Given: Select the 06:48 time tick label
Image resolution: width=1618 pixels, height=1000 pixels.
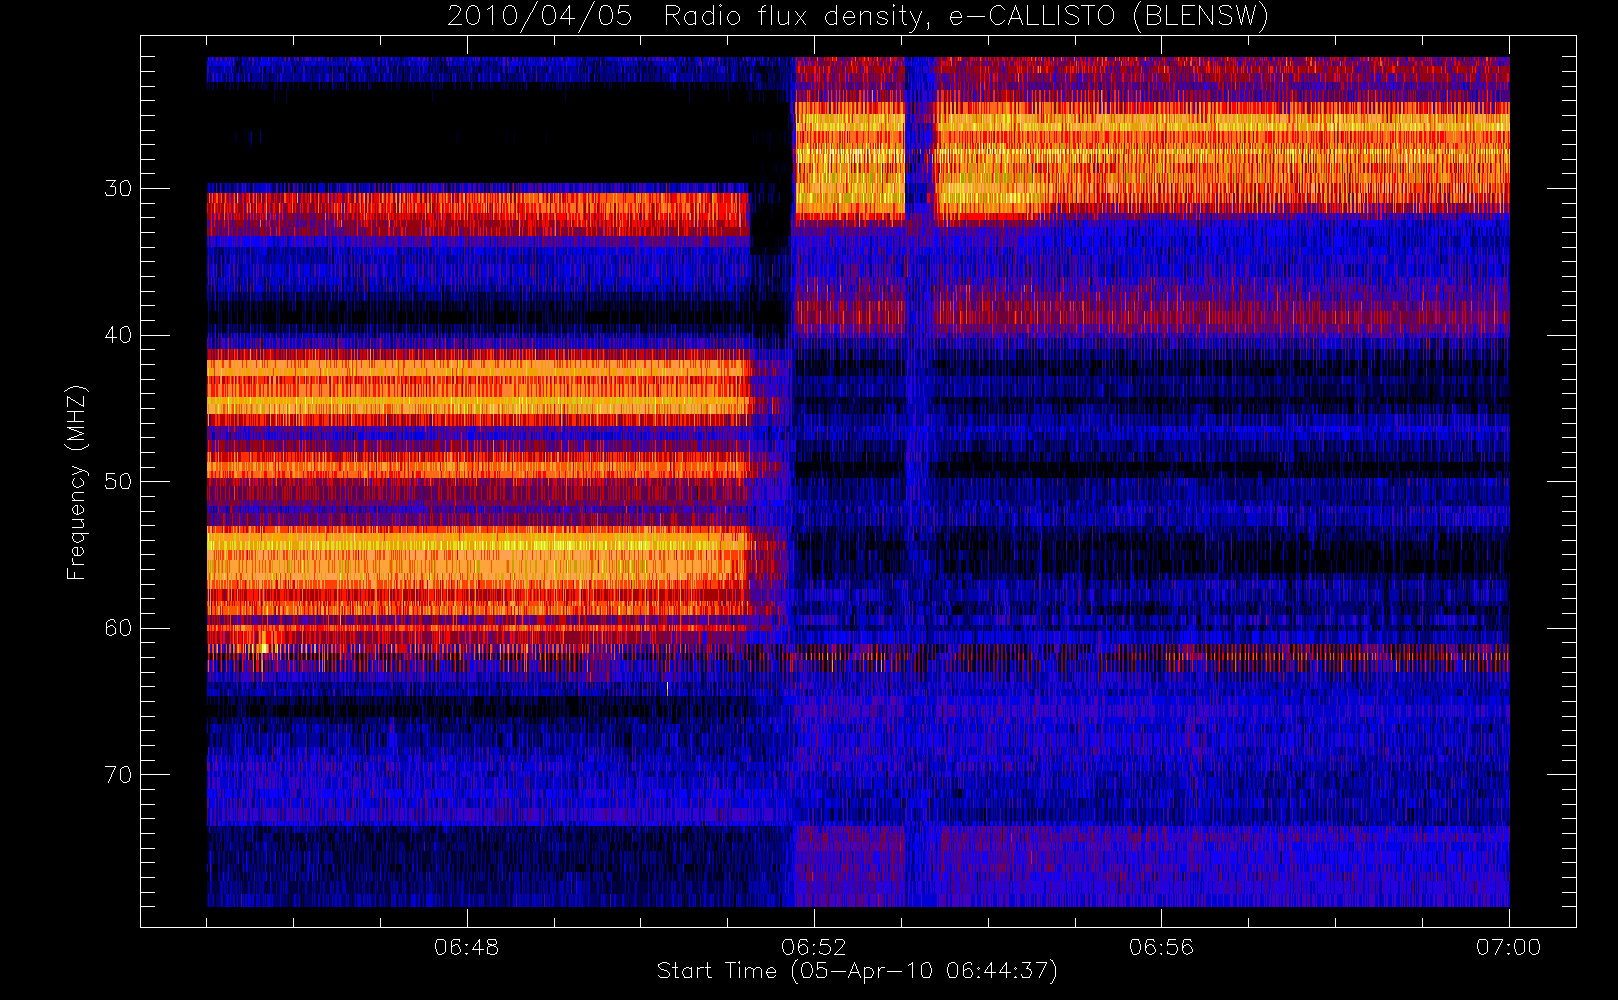Looking at the screenshot, I should (466, 947).
